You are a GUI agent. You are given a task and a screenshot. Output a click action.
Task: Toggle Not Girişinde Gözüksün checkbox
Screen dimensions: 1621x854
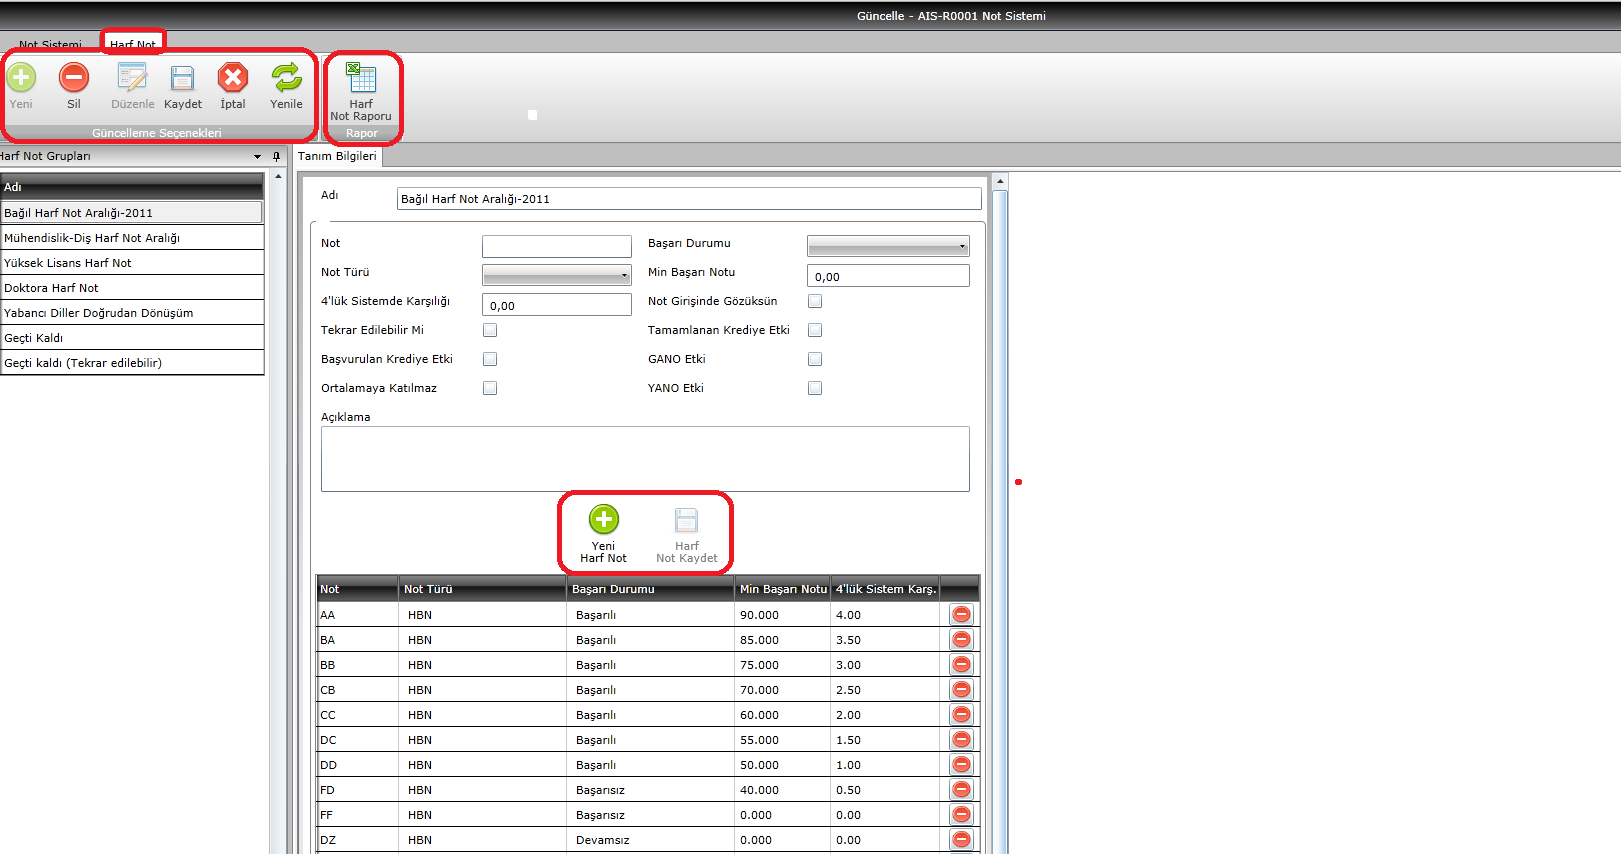815,301
